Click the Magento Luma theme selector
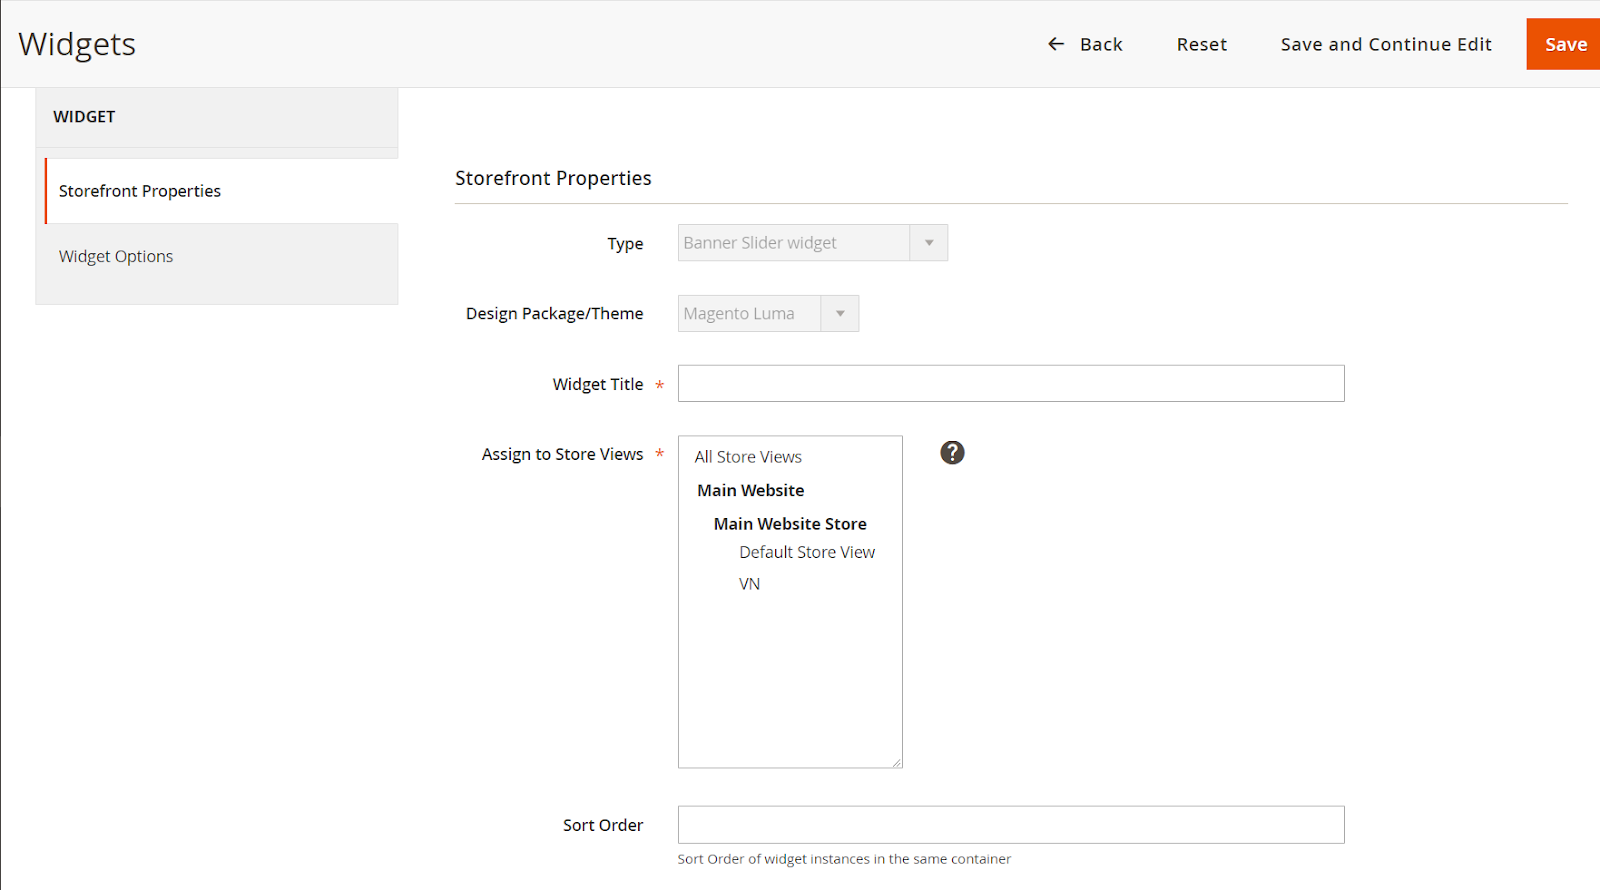This screenshot has width=1600, height=890. tap(749, 314)
